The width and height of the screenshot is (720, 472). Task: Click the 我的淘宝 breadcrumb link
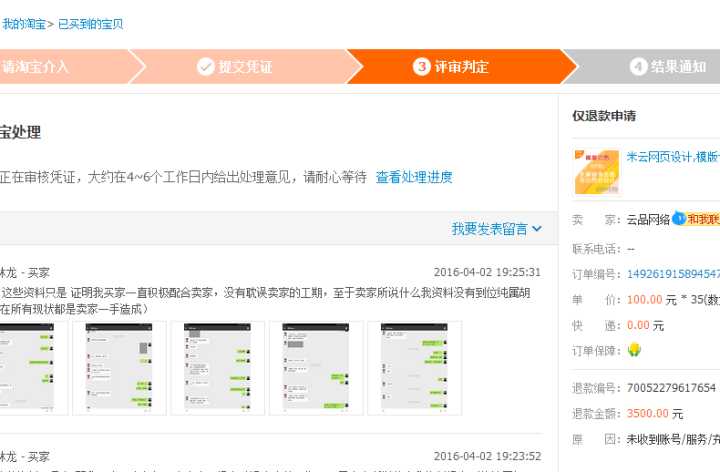coord(22,23)
